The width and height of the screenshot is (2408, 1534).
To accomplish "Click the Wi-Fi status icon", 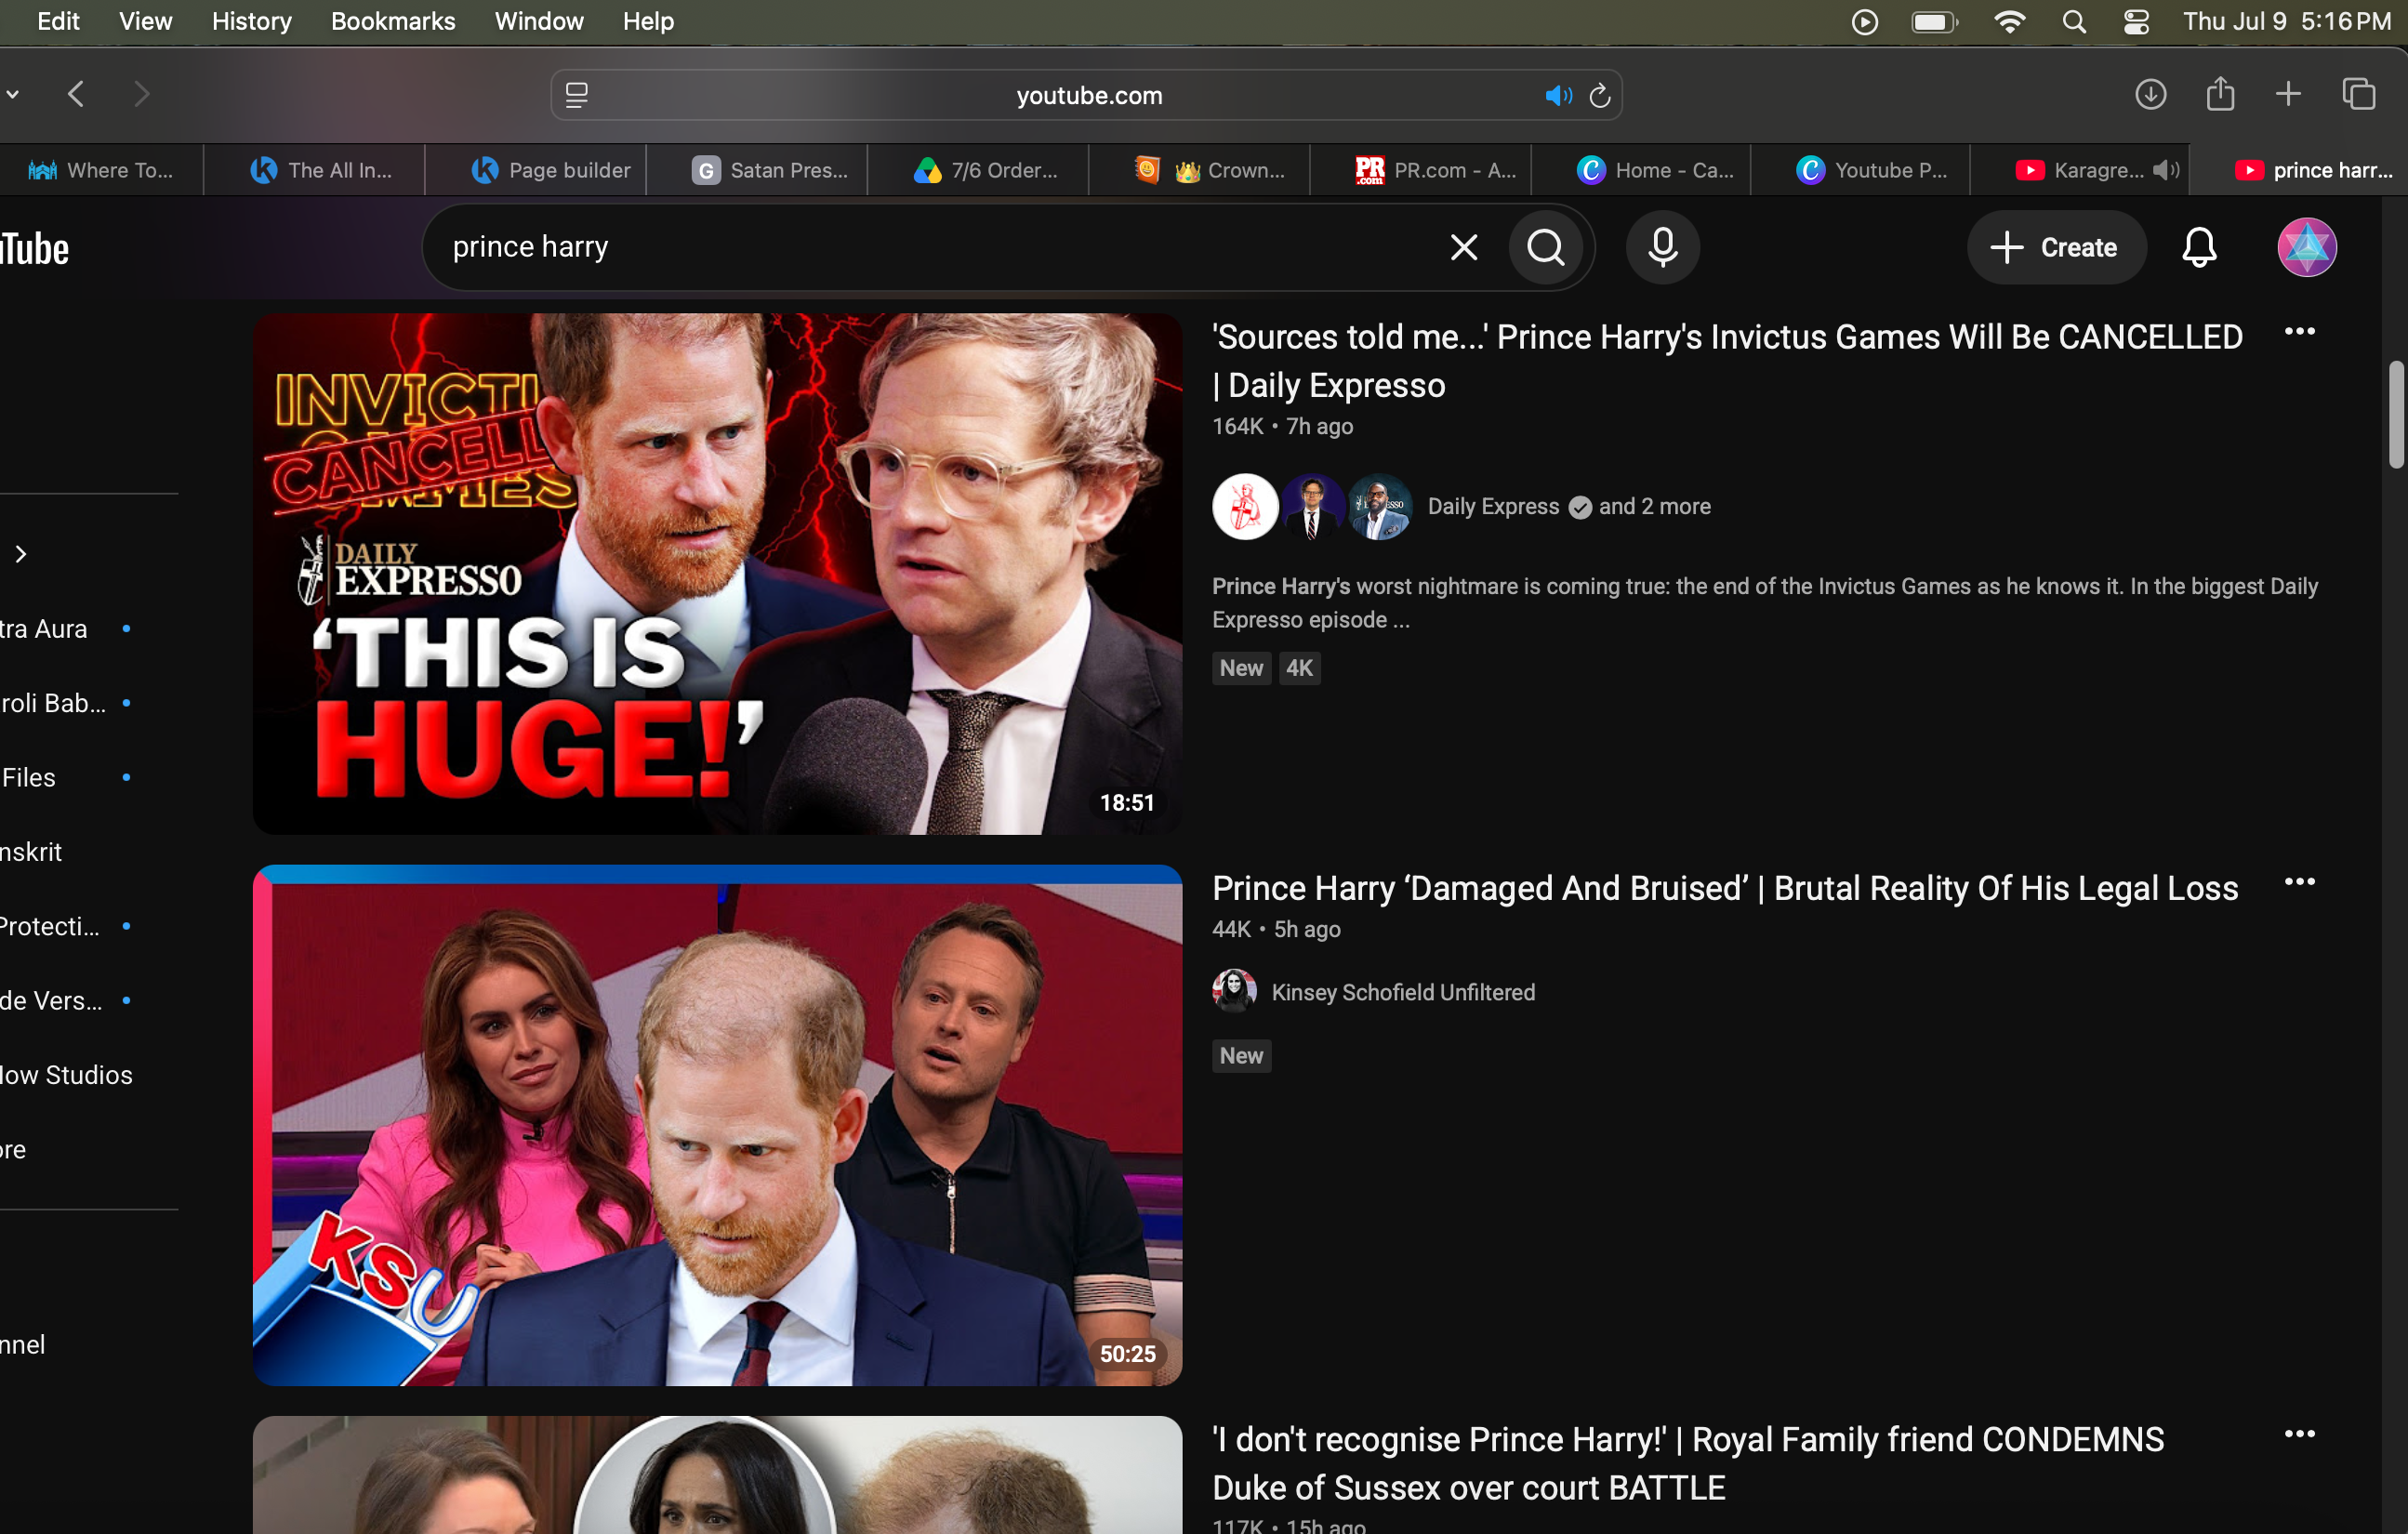I will pyautogui.click(x=2010, y=22).
